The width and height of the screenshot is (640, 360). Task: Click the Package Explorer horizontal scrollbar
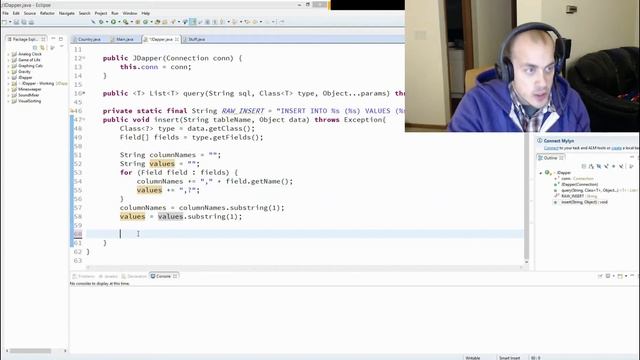pyautogui.click(x=31, y=351)
